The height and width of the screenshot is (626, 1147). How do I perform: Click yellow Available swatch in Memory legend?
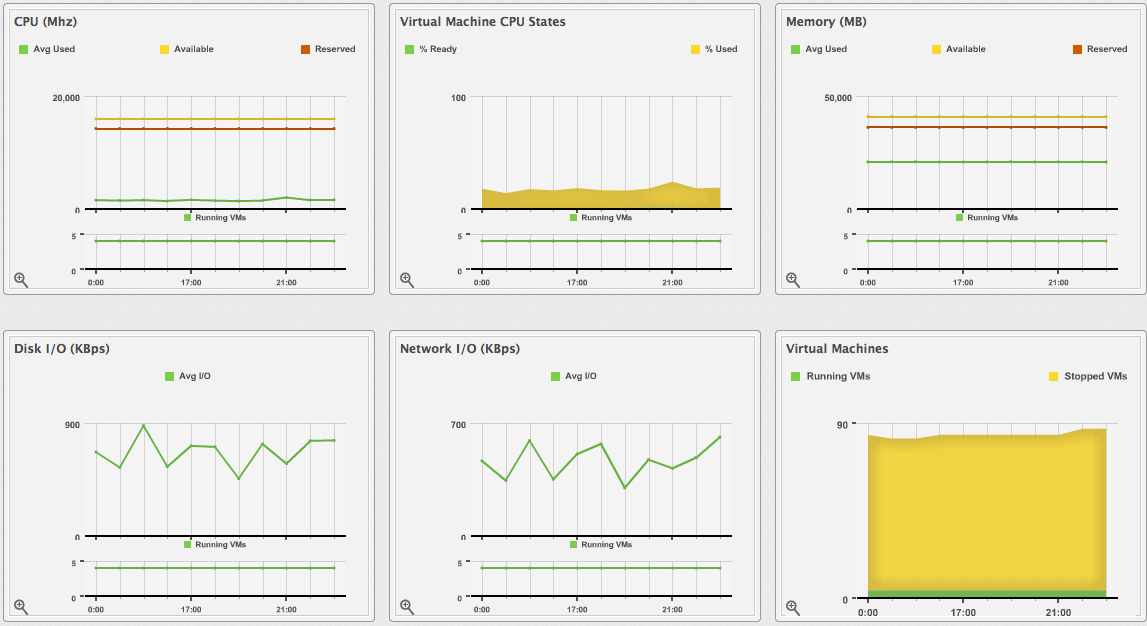937,49
